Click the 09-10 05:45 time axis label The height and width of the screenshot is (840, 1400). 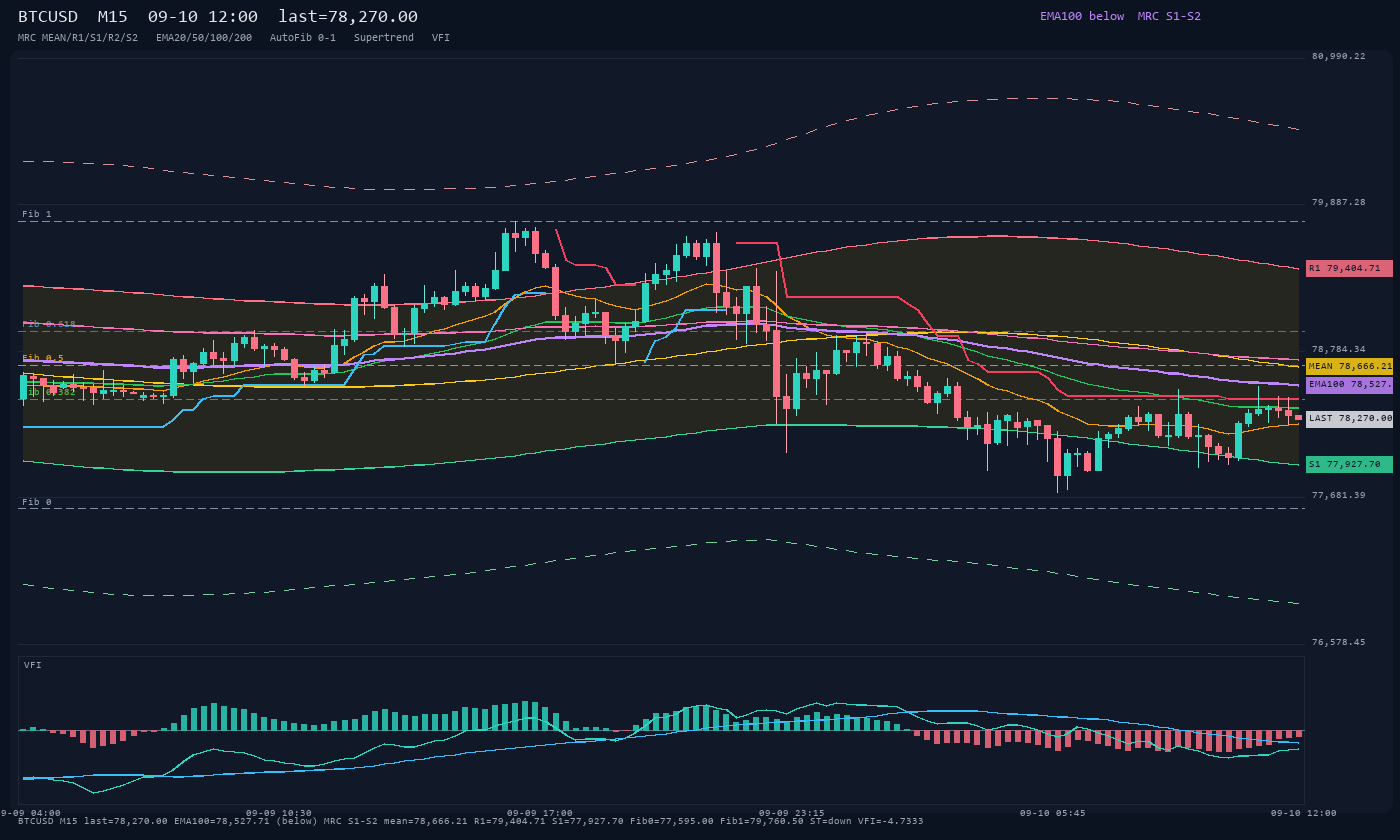pos(1052,813)
